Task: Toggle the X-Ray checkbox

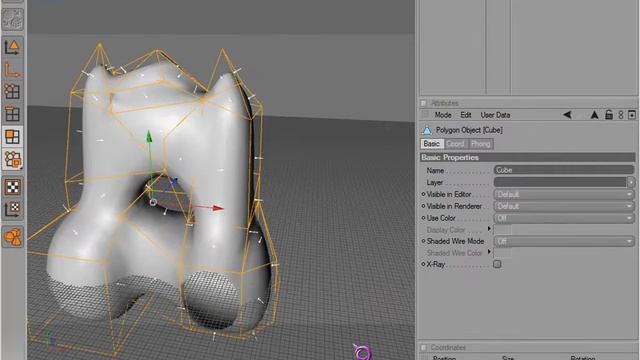Action: 497,264
